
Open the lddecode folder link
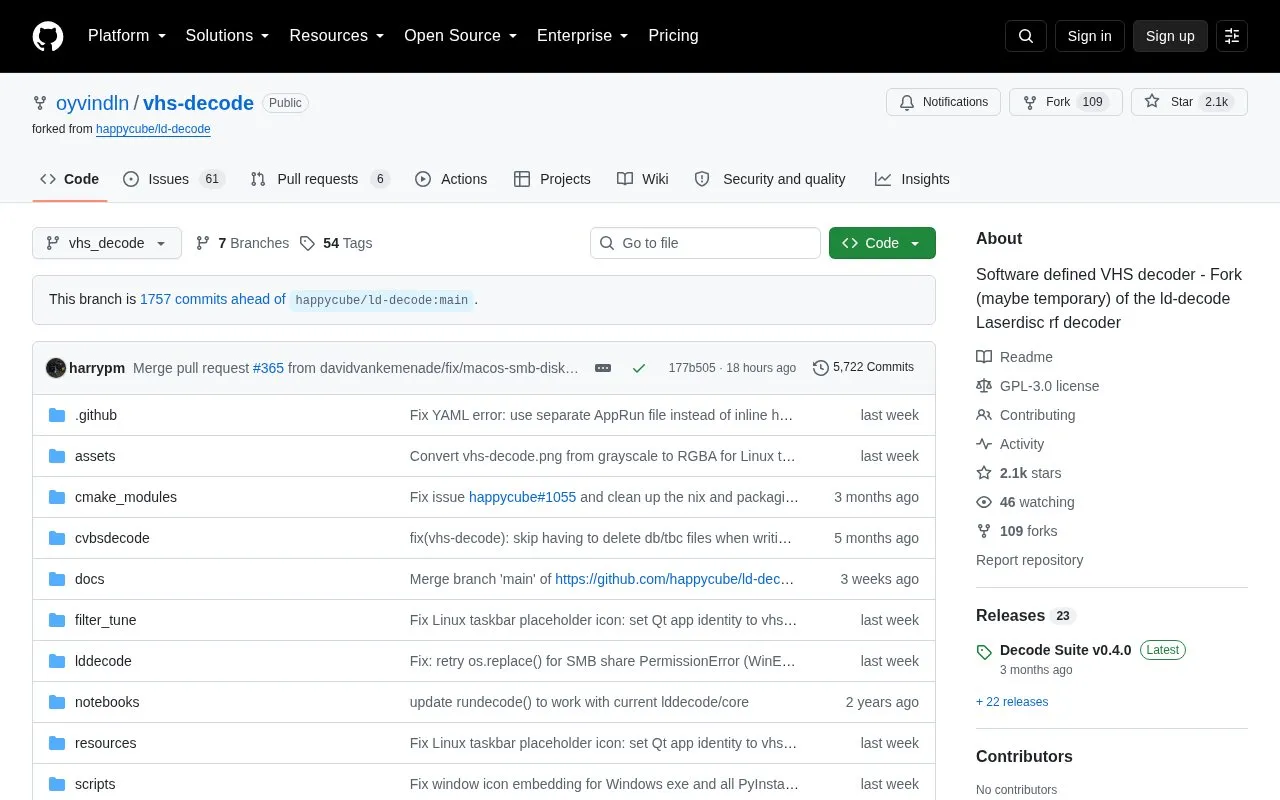click(103, 661)
